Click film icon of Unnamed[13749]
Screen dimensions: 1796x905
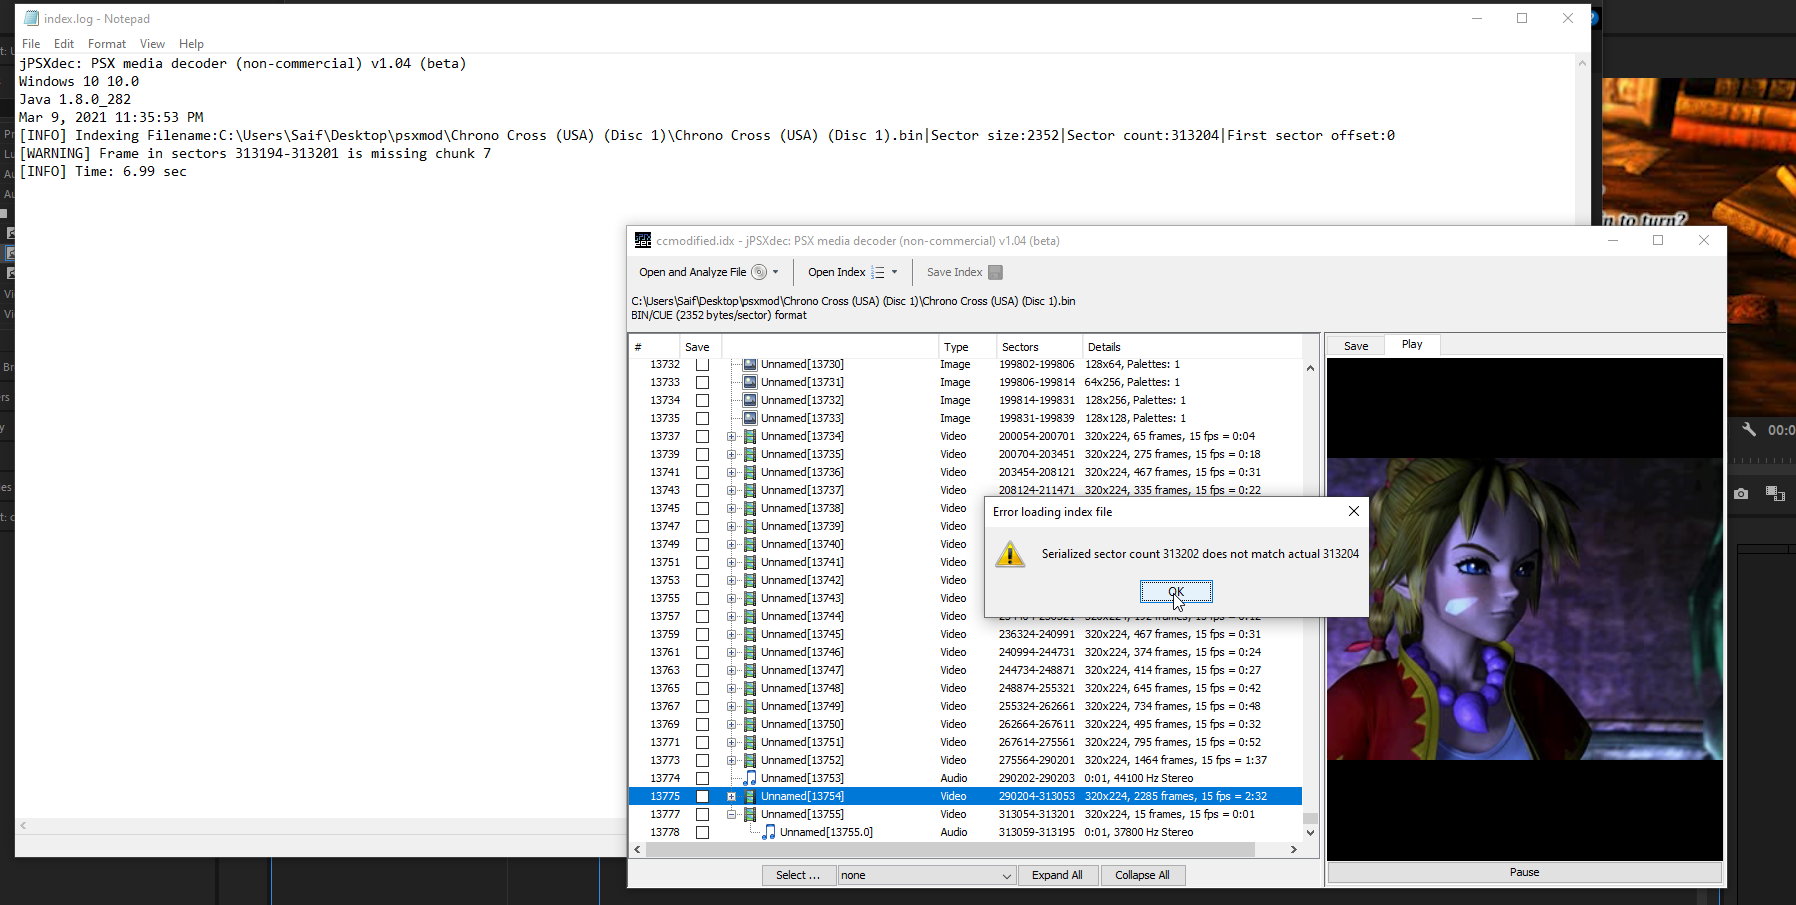(750, 706)
